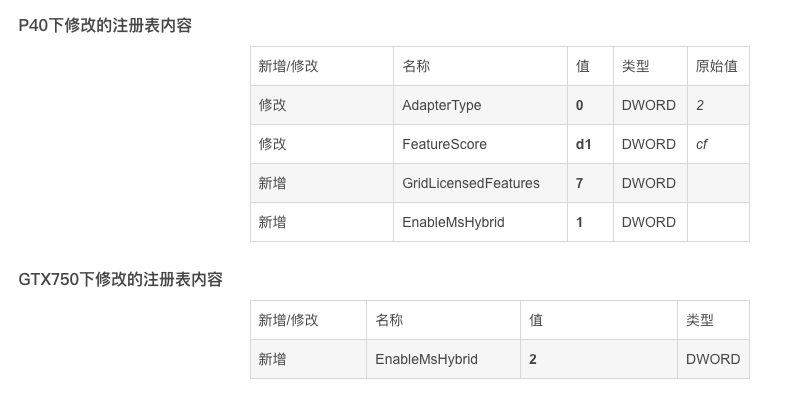Click the DWORD cell in the GTX750 table
The height and width of the screenshot is (407, 804).
[713, 359]
